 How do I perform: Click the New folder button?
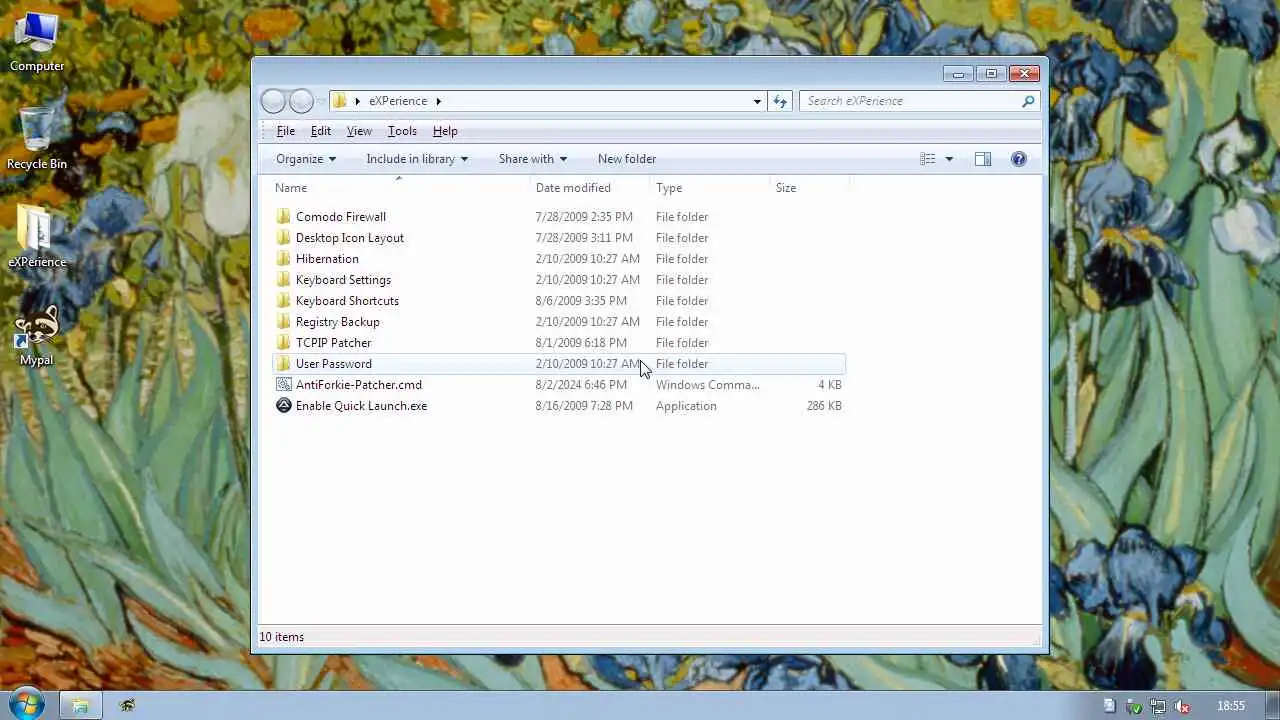[627, 159]
